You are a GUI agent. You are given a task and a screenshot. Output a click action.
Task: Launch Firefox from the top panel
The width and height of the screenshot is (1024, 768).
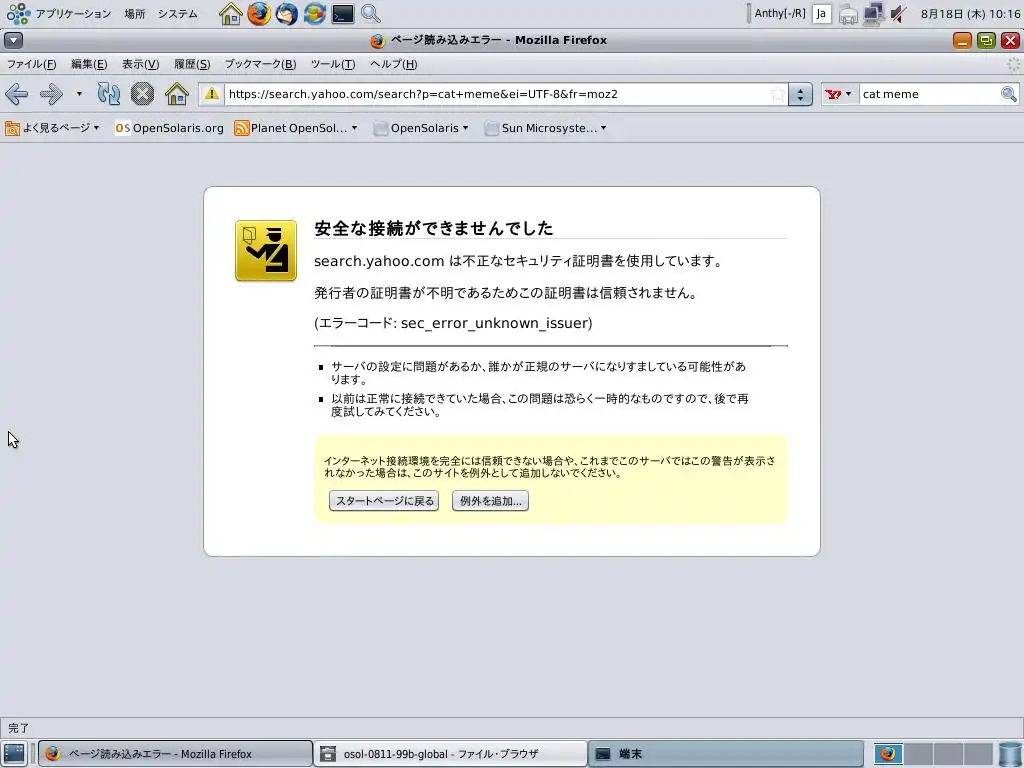(x=259, y=14)
